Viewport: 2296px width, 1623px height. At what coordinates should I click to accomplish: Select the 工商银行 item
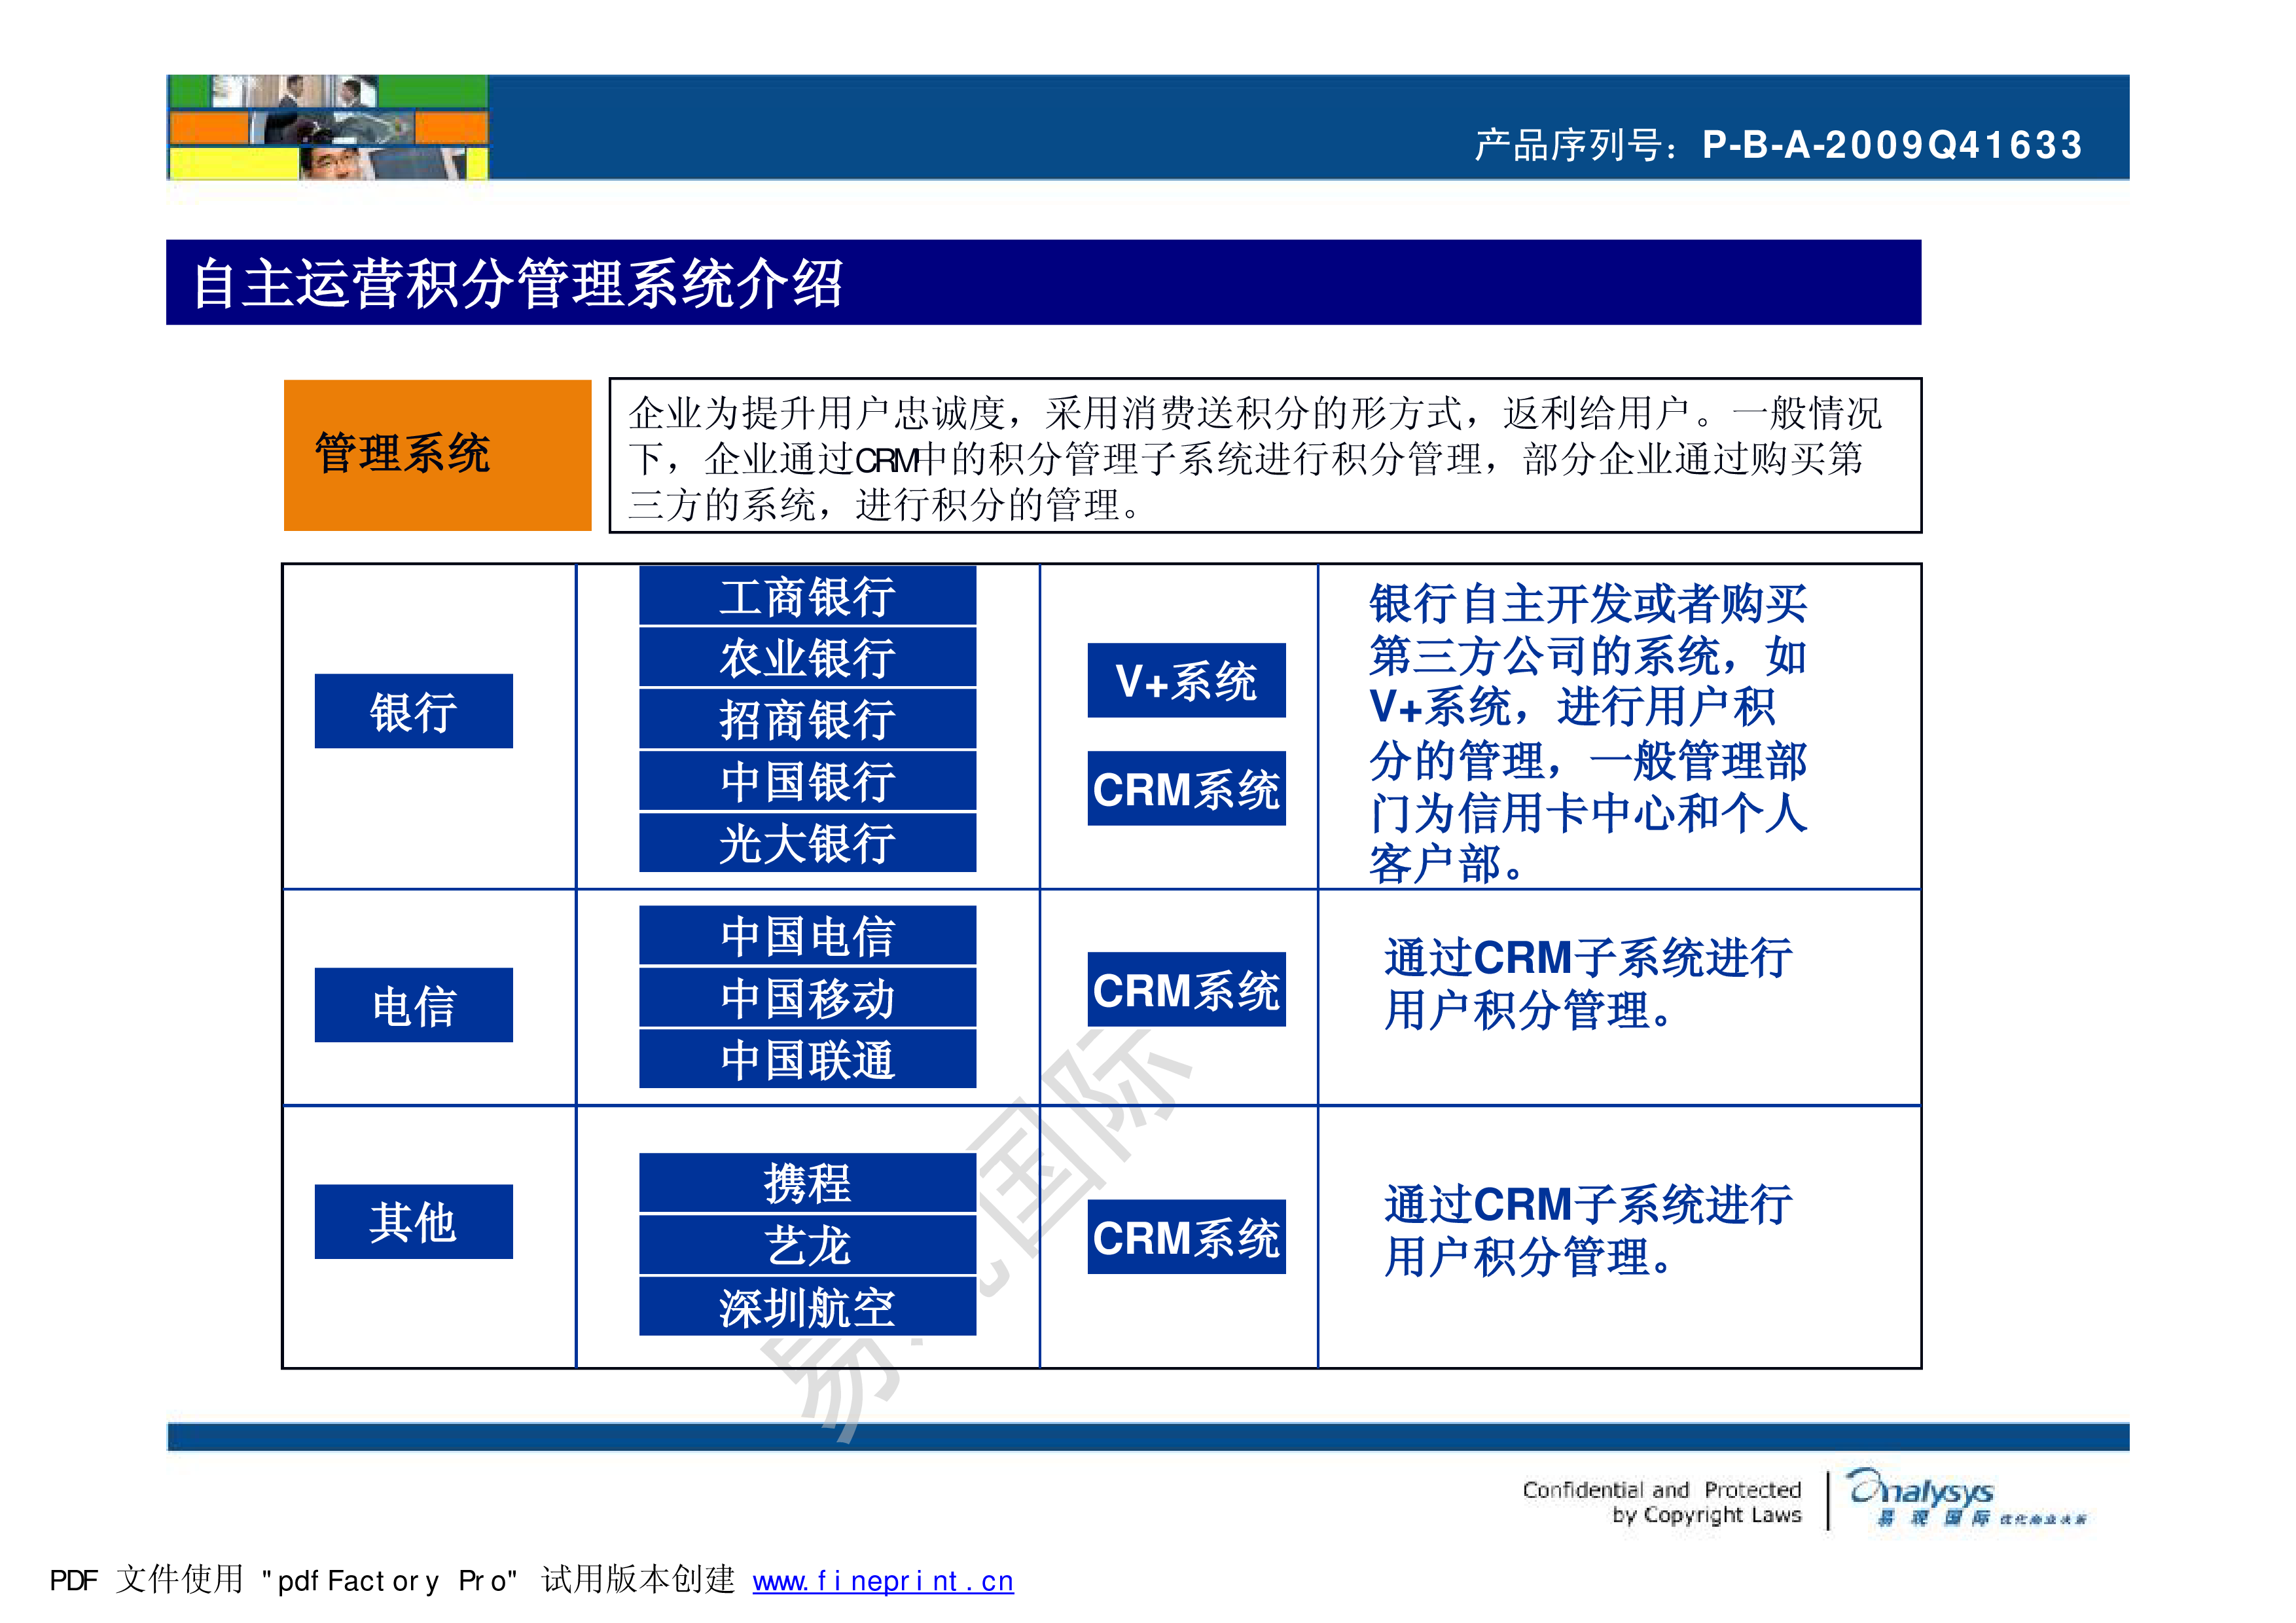point(808,600)
